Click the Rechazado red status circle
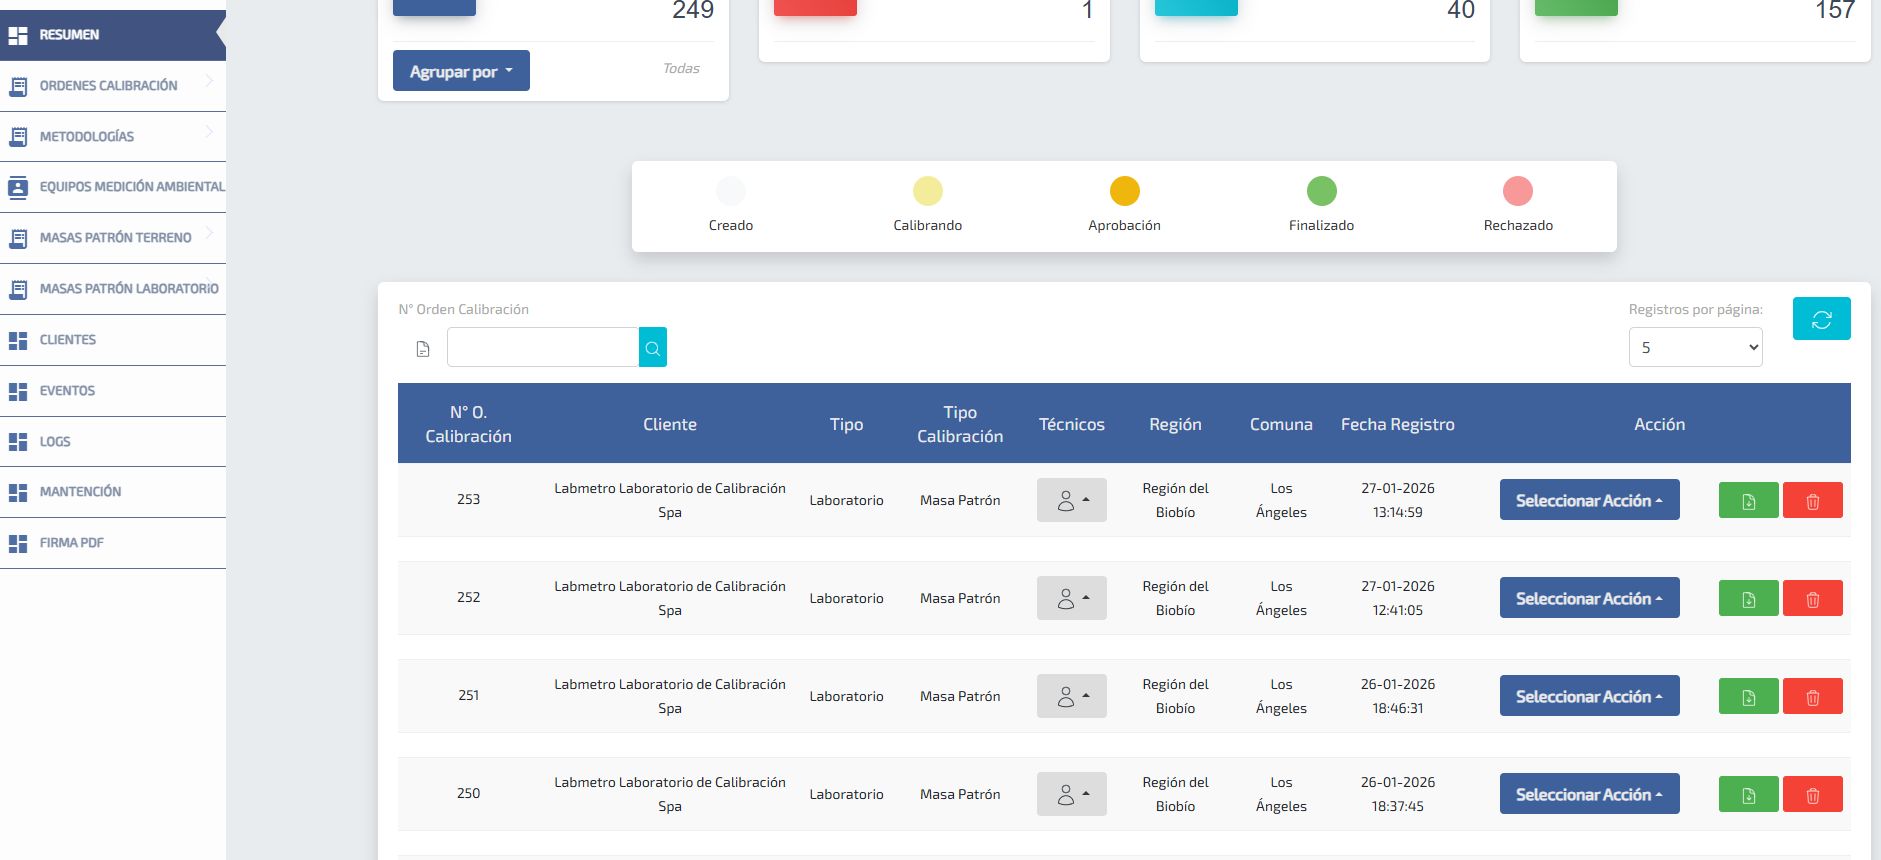1881x860 pixels. pyautogui.click(x=1518, y=191)
